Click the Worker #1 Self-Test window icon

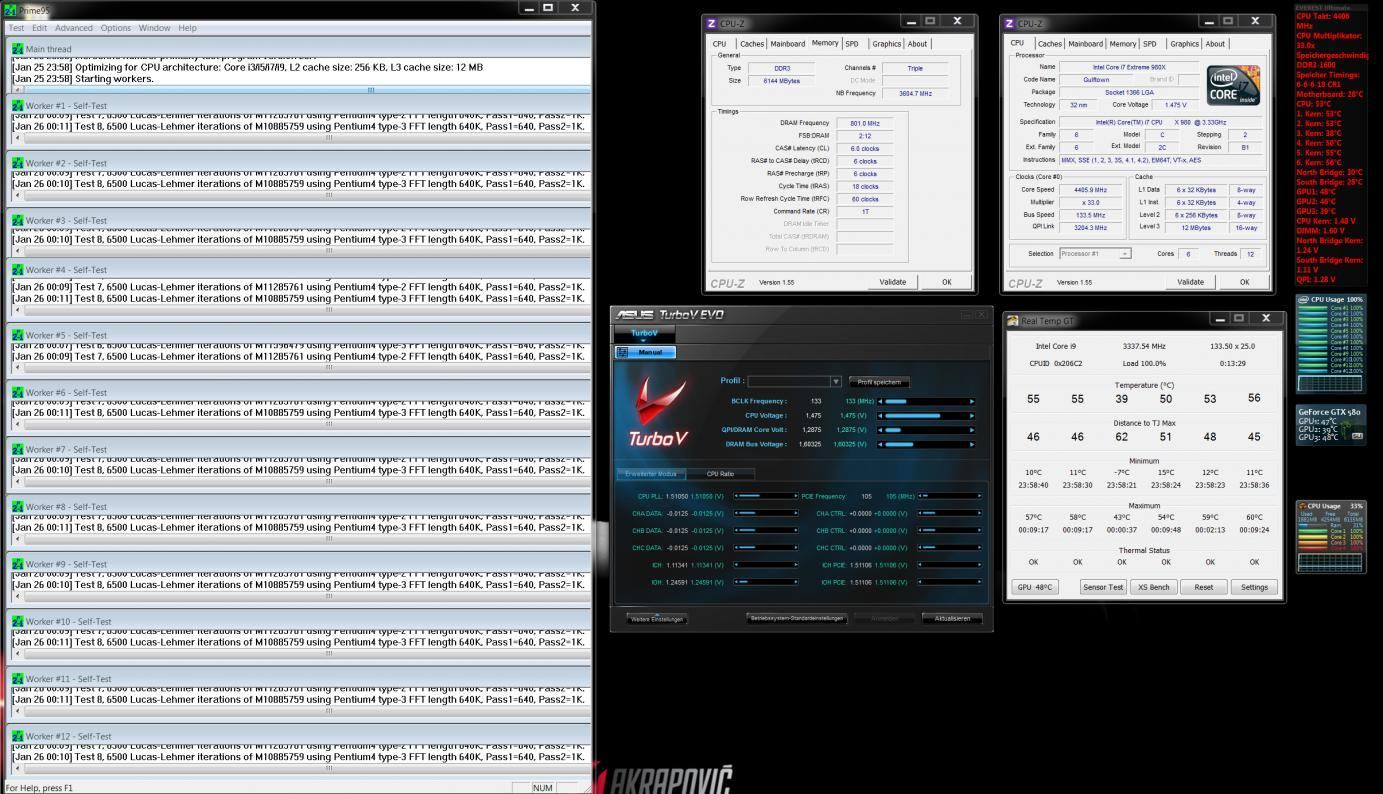tap(18, 106)
